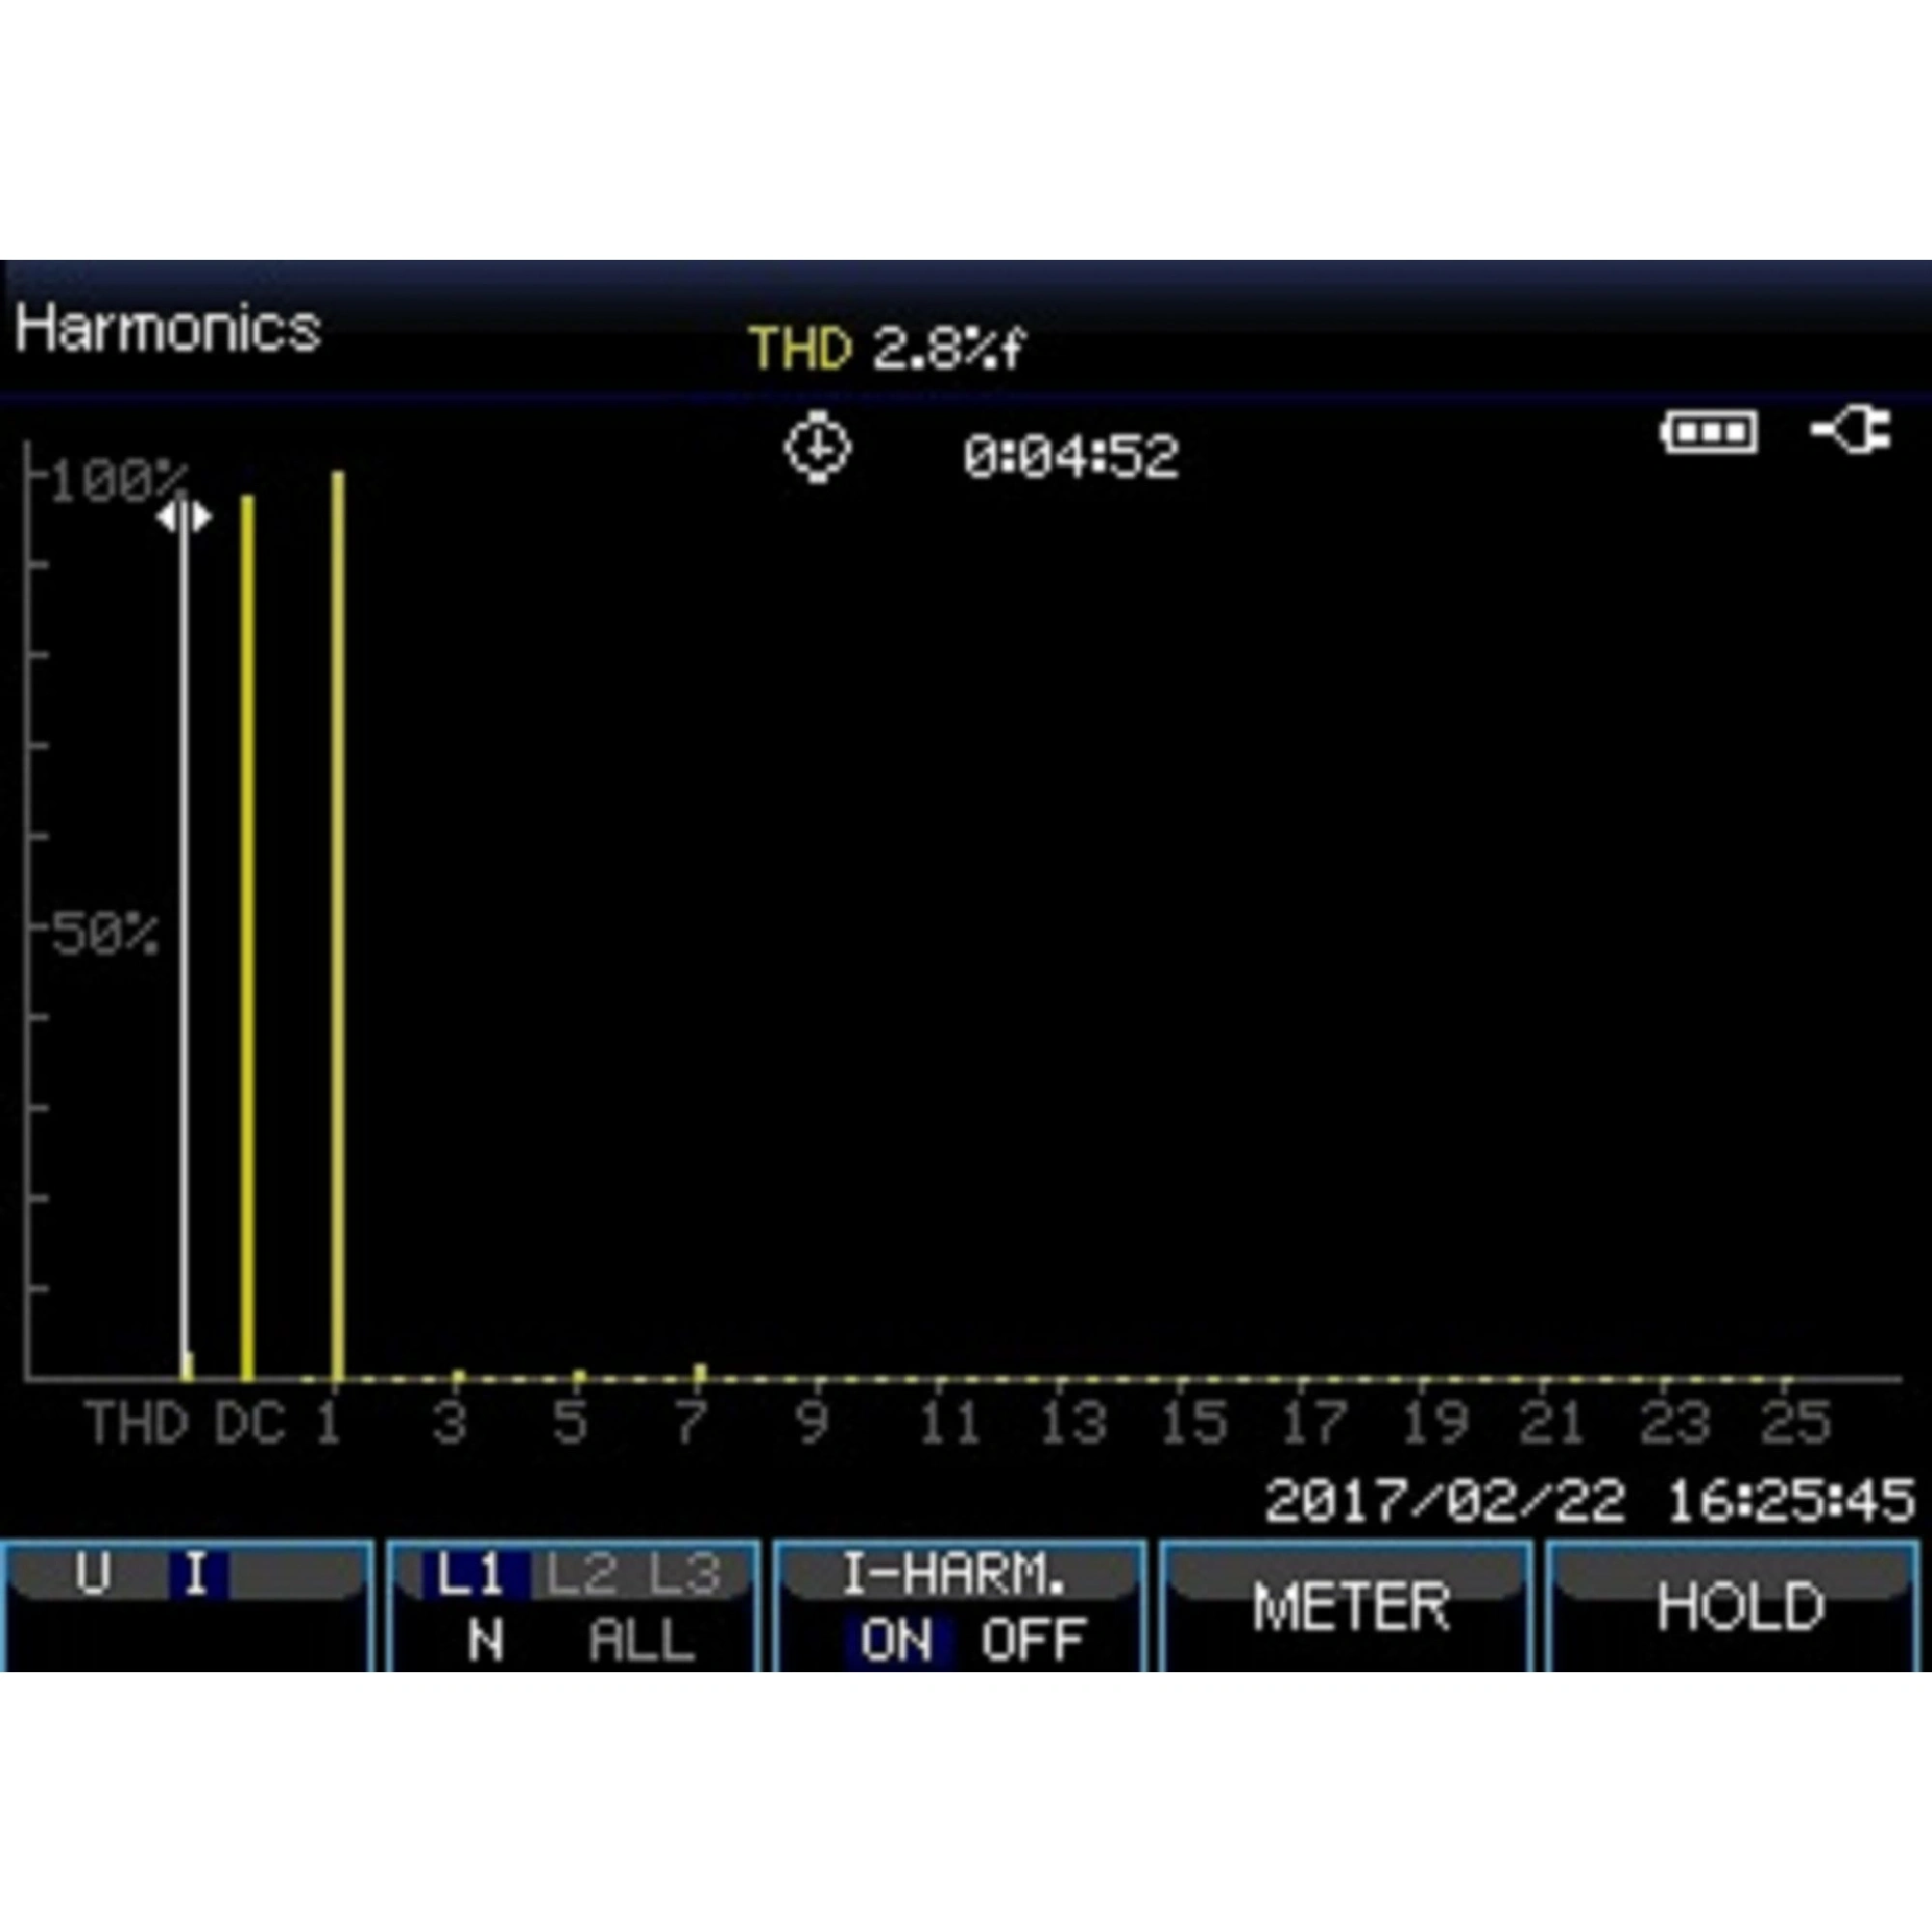Select voltage U in the U/I softkey
The image size is (1932, 1932).
[x=93, y=1575]
